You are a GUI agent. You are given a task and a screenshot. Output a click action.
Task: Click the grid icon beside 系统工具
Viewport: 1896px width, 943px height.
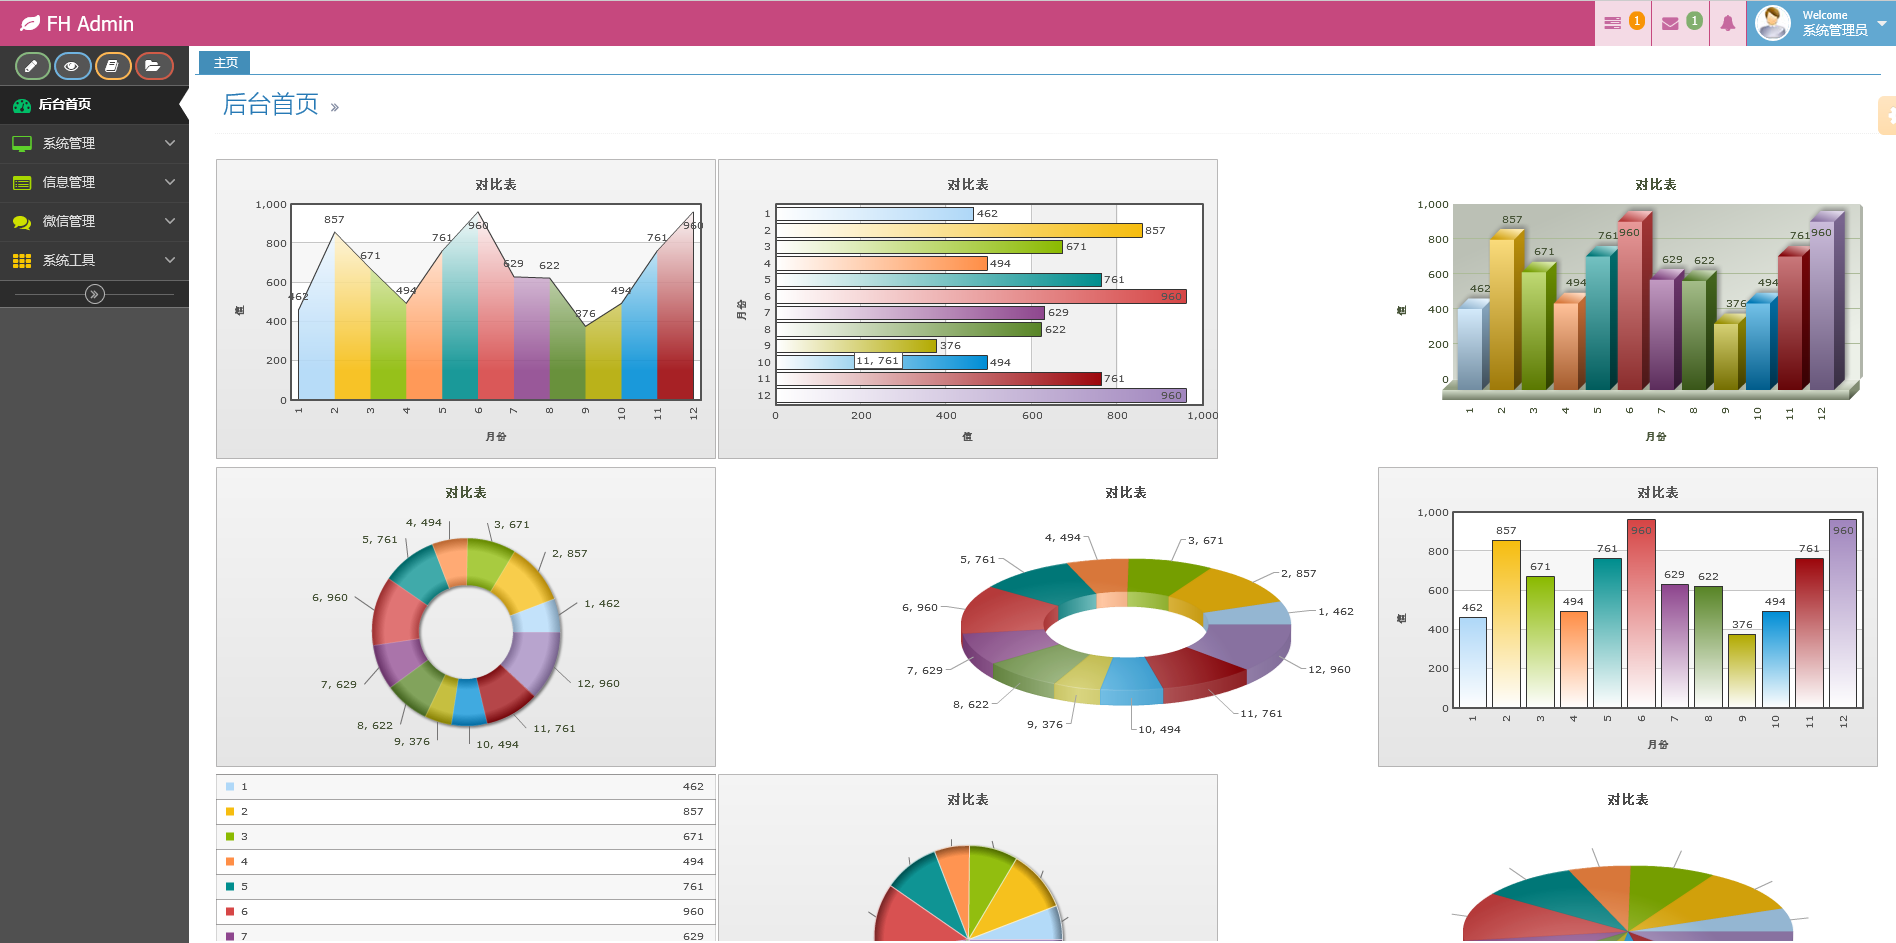[x=22, y=261]
